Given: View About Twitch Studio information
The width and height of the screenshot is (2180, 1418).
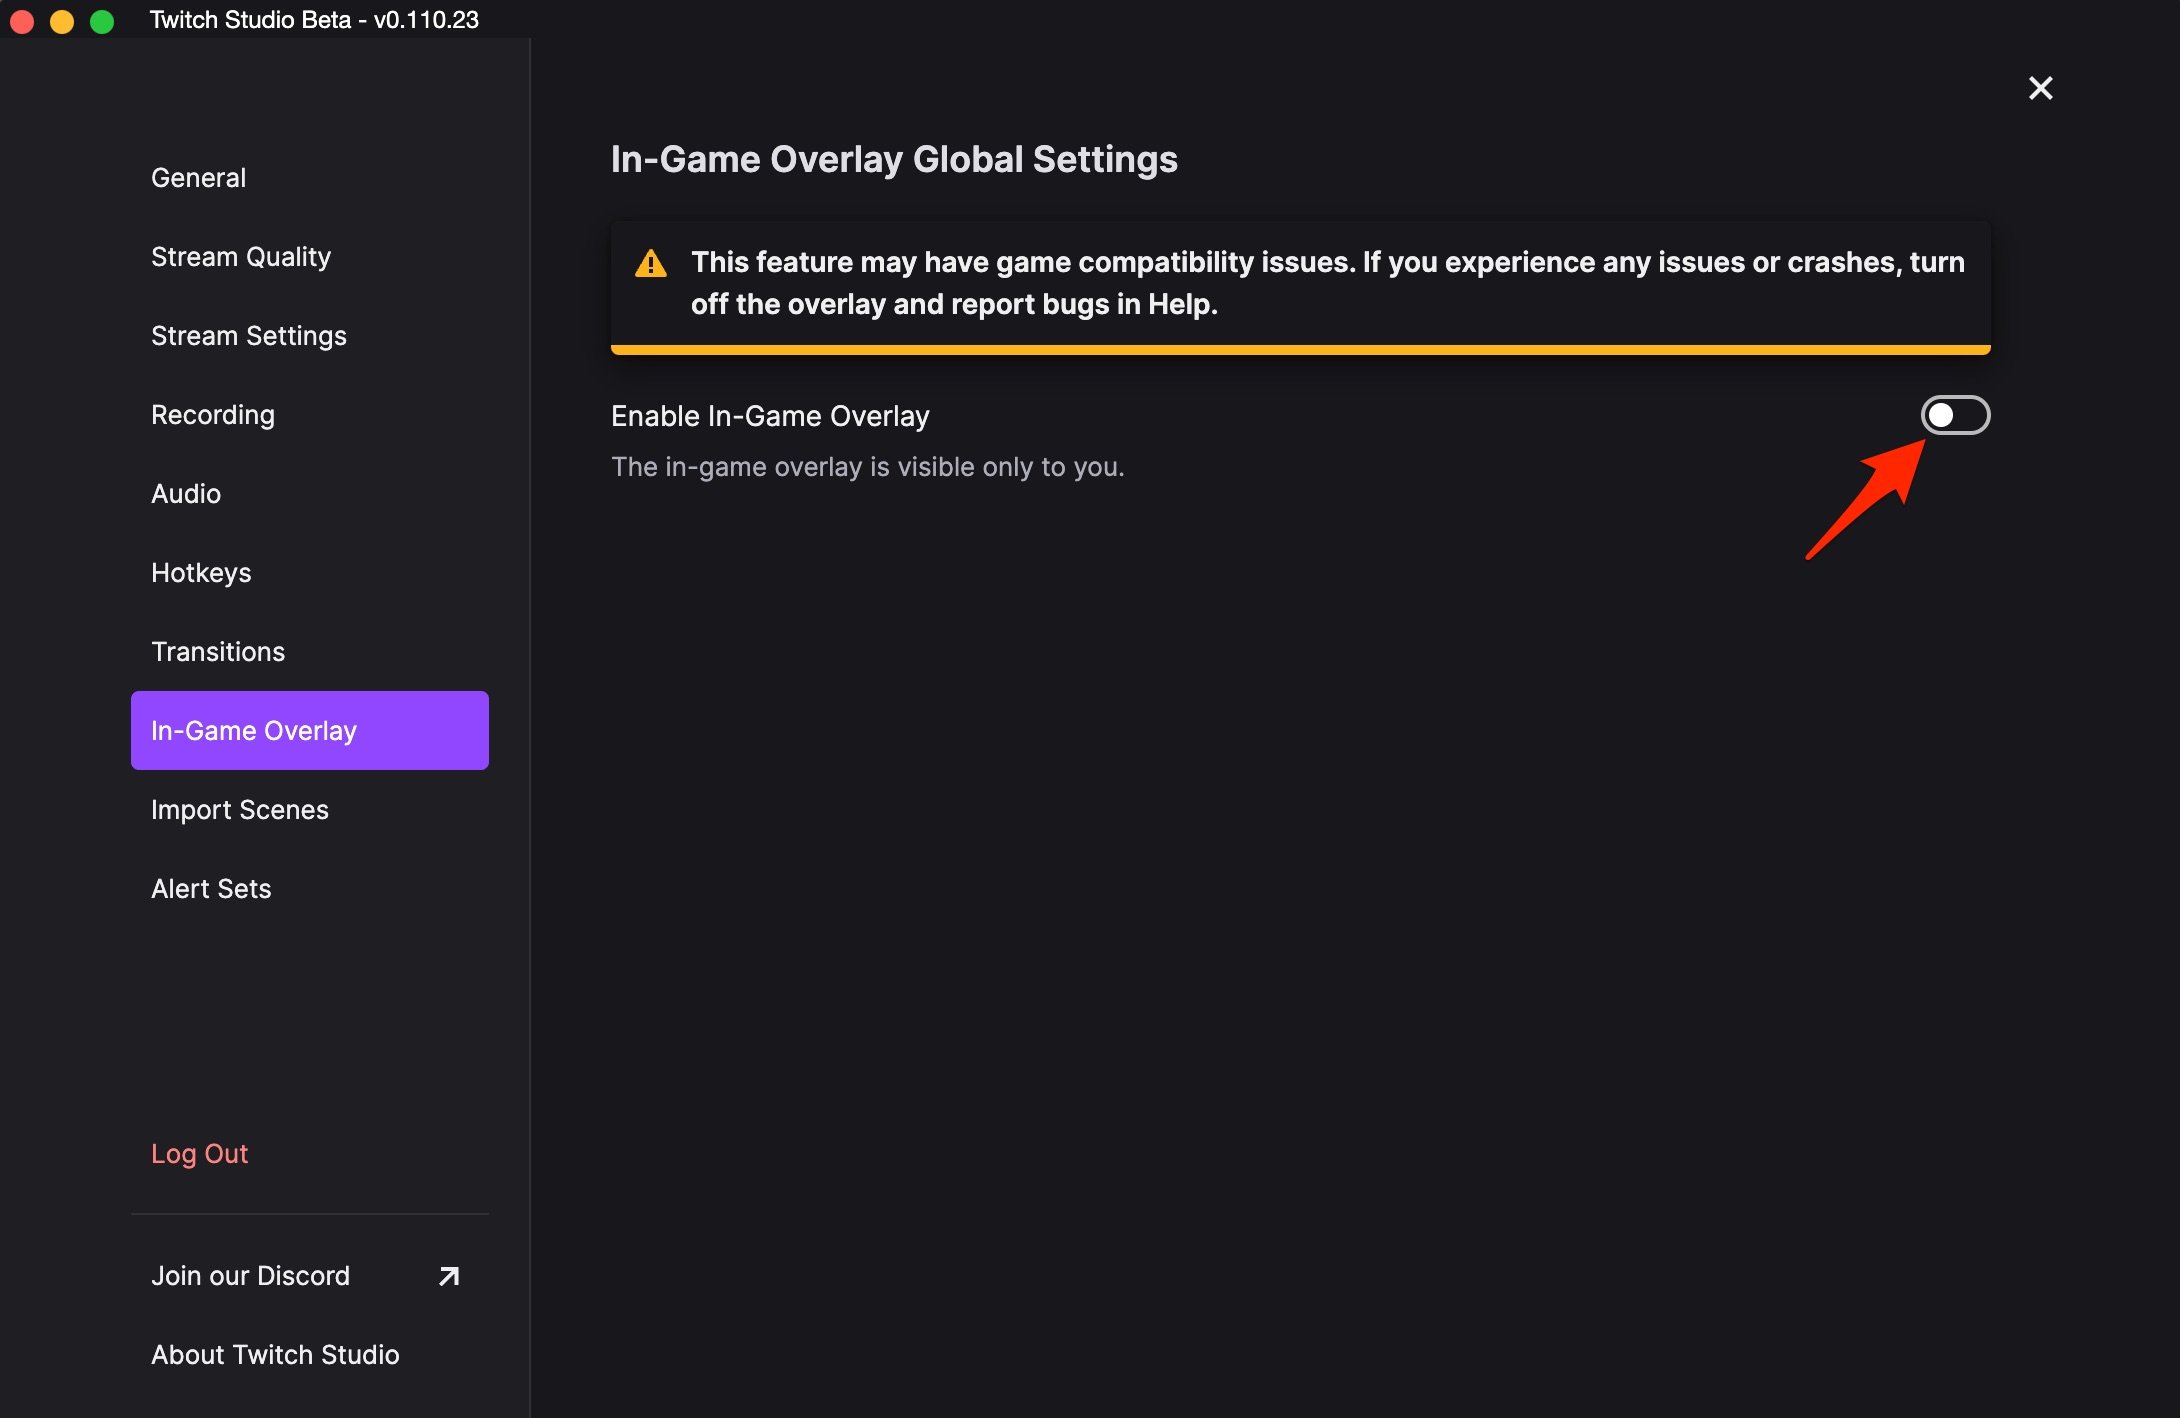Looking at the screenshot, I should [x=275, y=1356].
